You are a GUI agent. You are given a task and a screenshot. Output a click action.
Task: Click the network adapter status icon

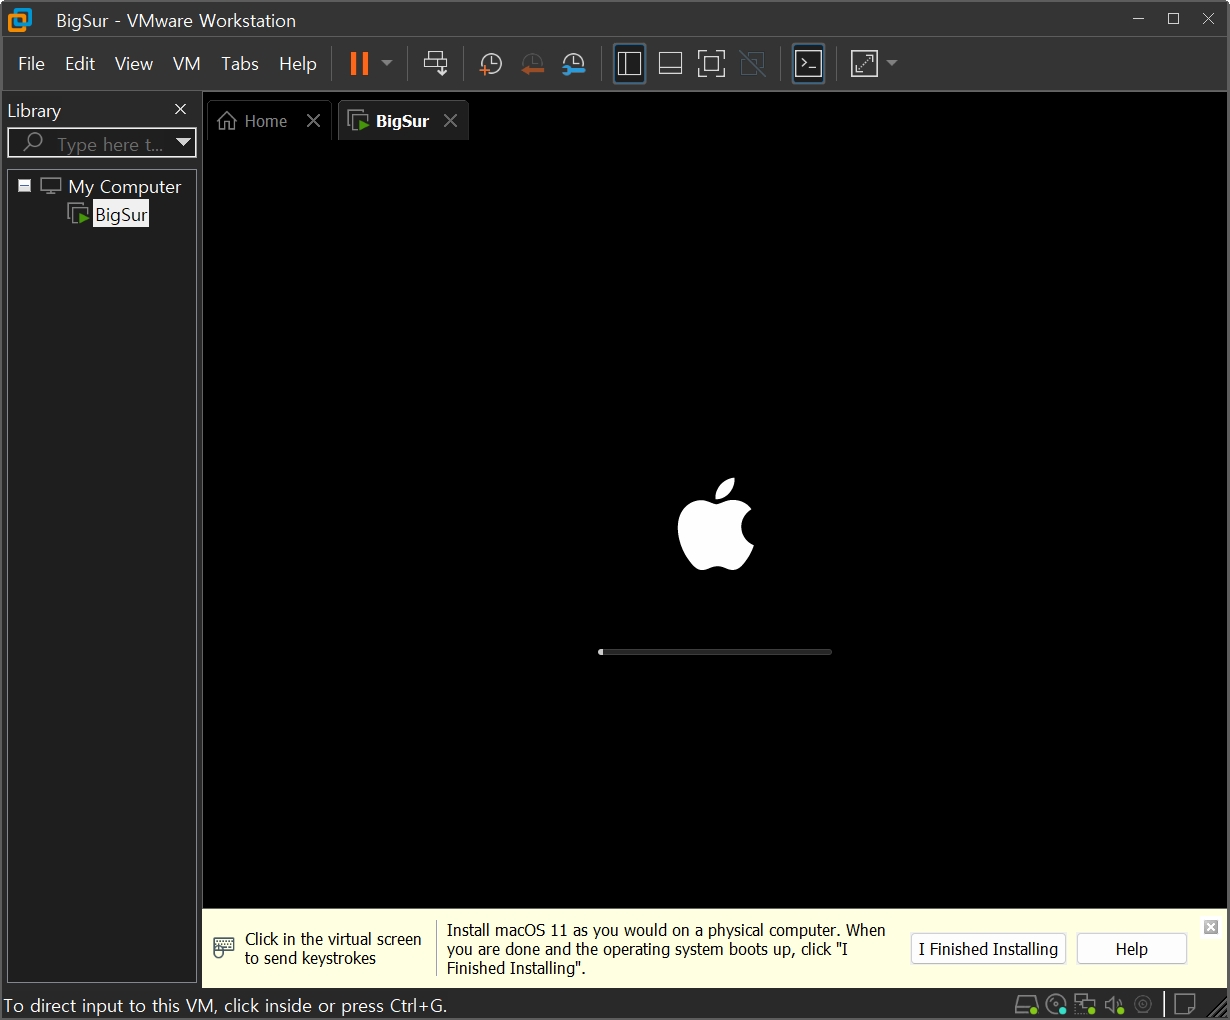pyautogui.click(x=1085, y=1004)
